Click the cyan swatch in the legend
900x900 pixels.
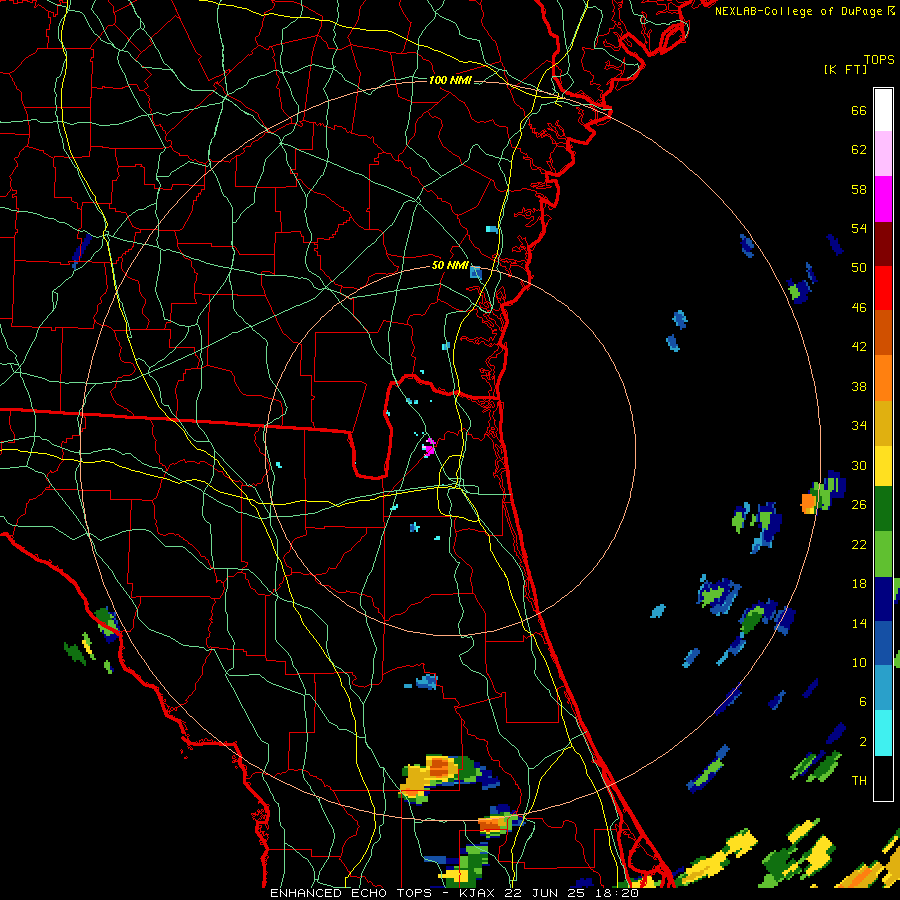coord(883,733)
